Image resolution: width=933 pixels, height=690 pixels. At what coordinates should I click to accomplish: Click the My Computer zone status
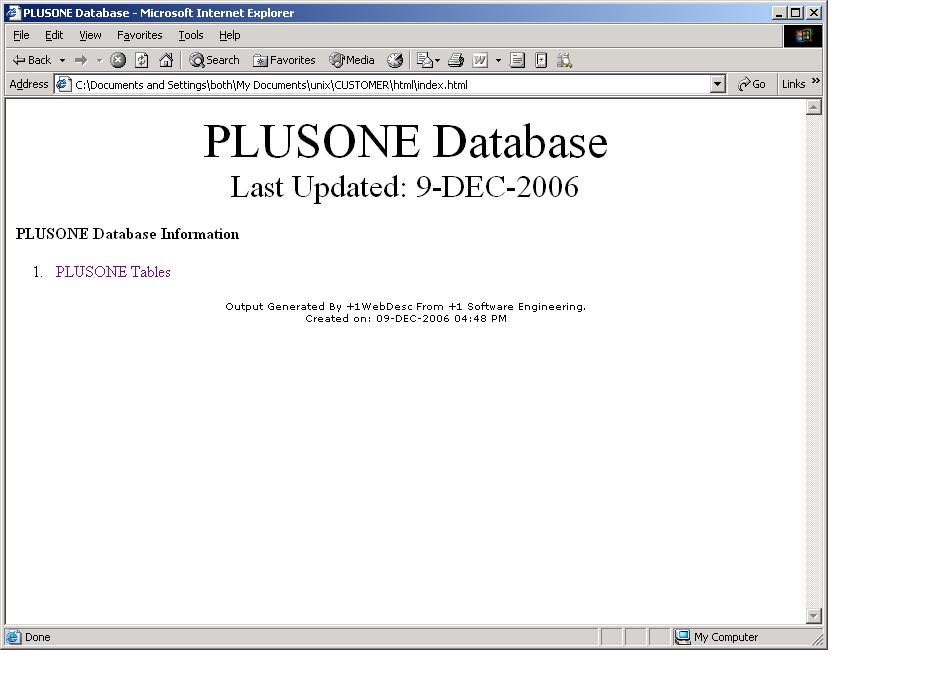coord(716,637)
